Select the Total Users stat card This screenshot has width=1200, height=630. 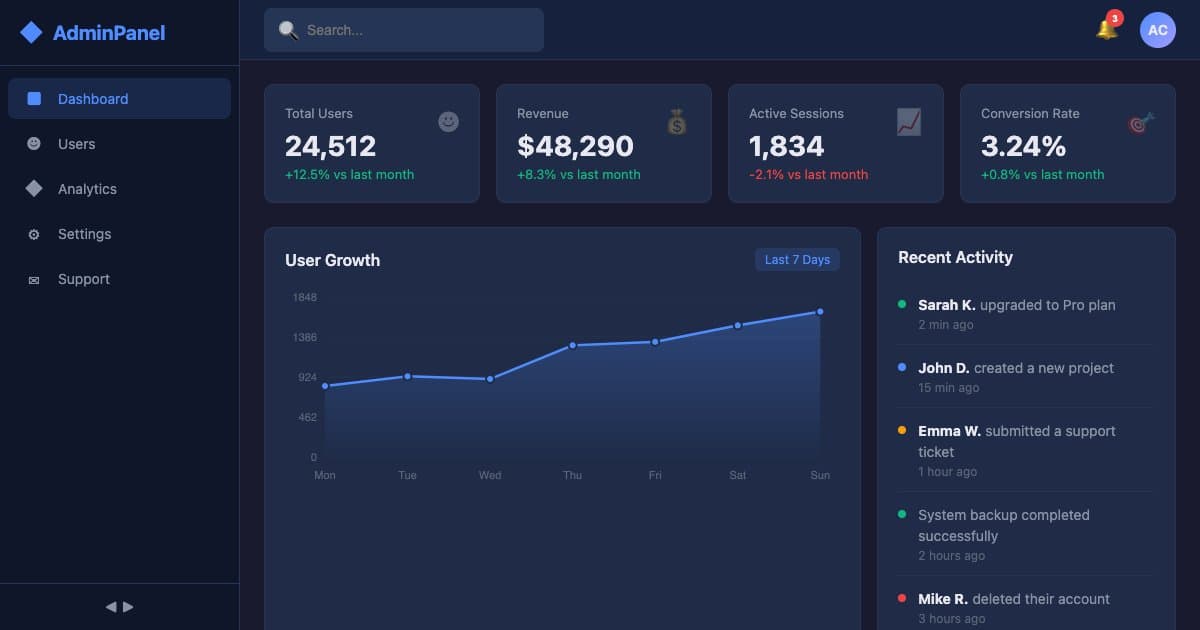point(372,143)
